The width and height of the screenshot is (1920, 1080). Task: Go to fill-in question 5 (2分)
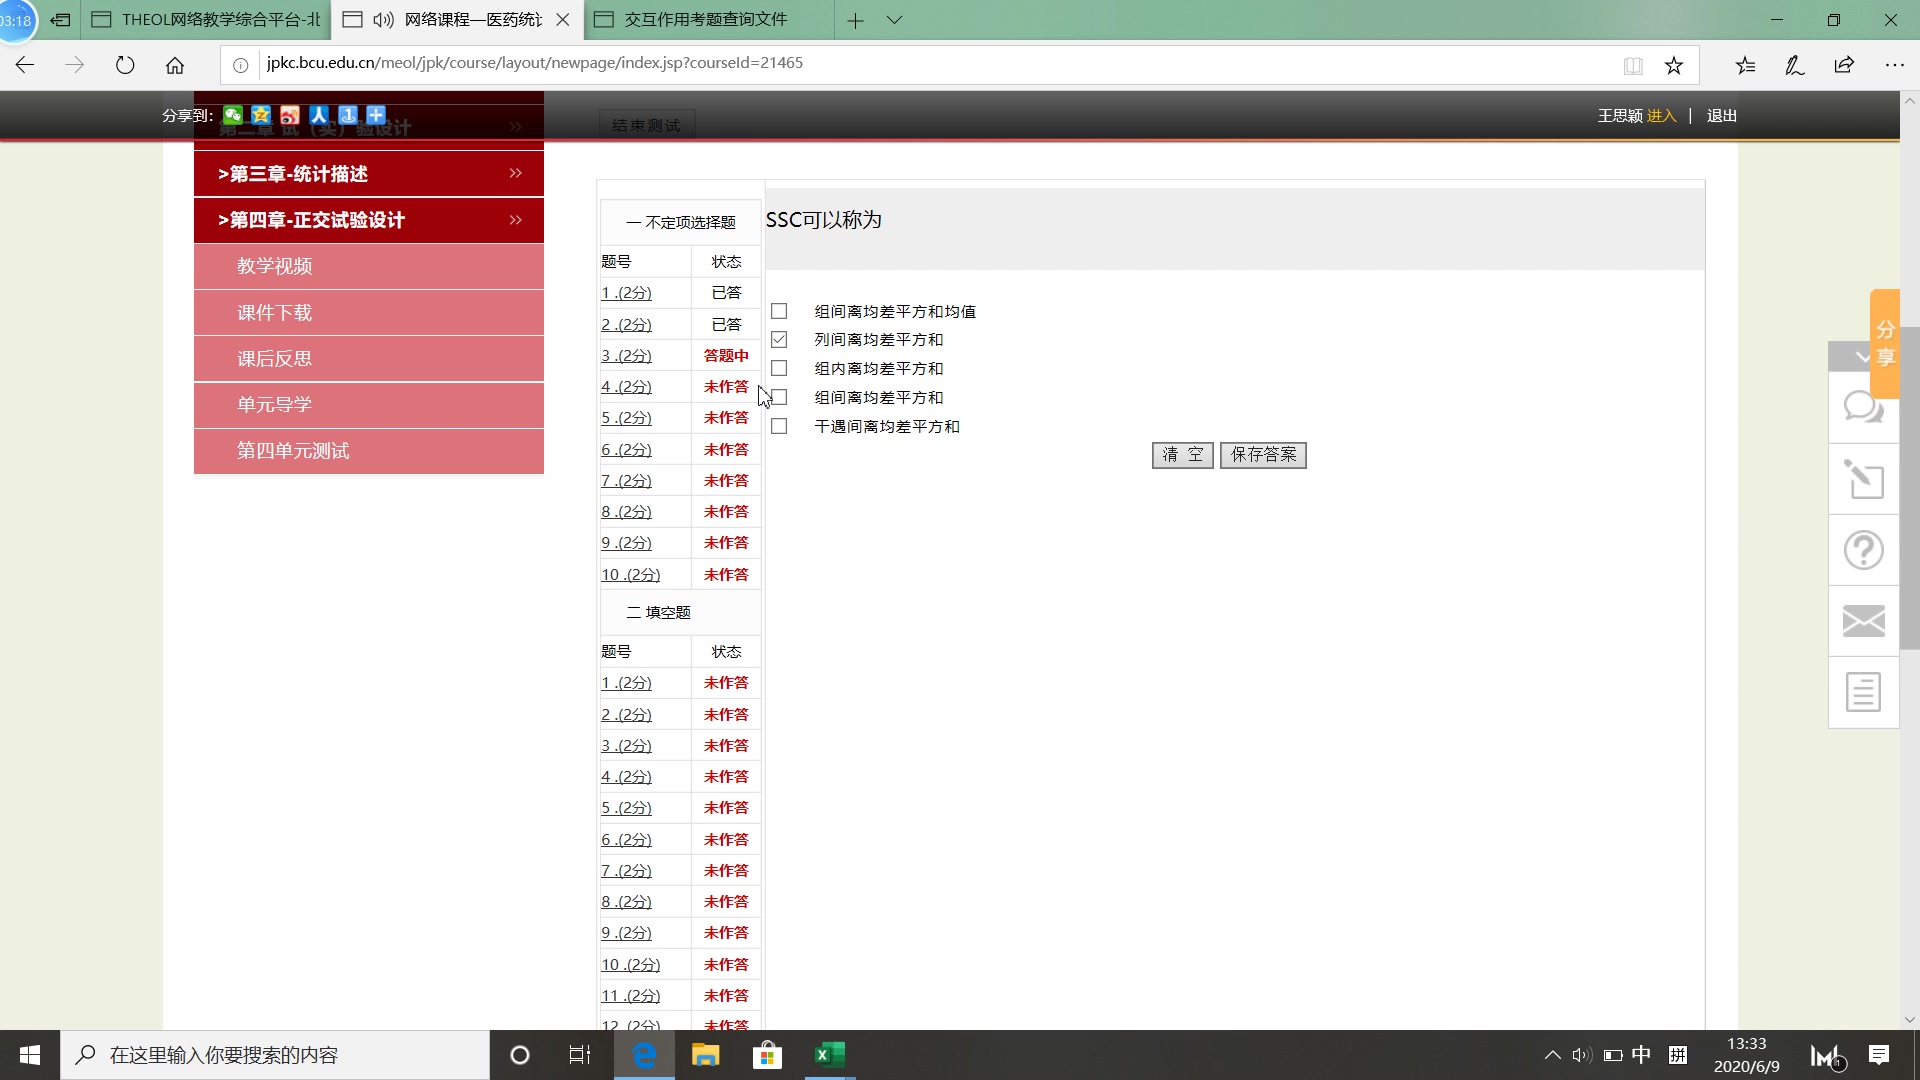(x=626, y=808)
